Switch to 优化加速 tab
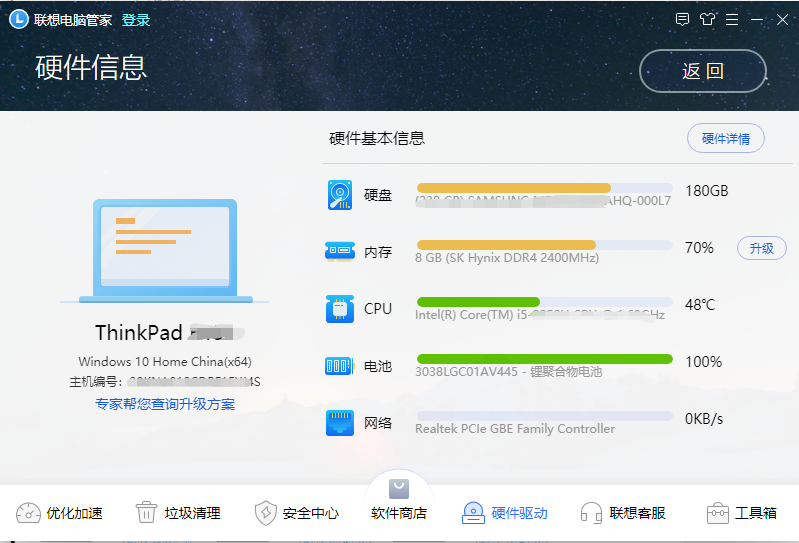Image resolution: width=799 pixels, height=543 pixels. point(60,513)
